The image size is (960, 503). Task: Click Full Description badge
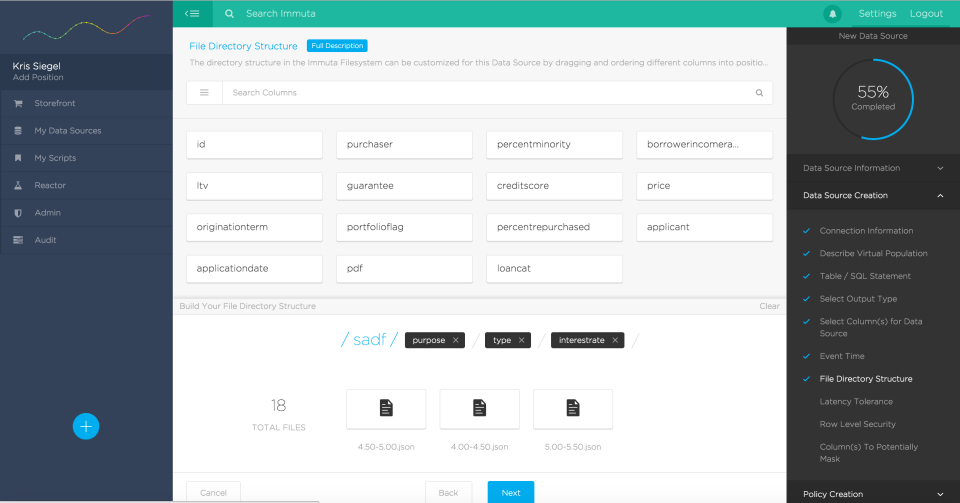[x=337, y=46]
